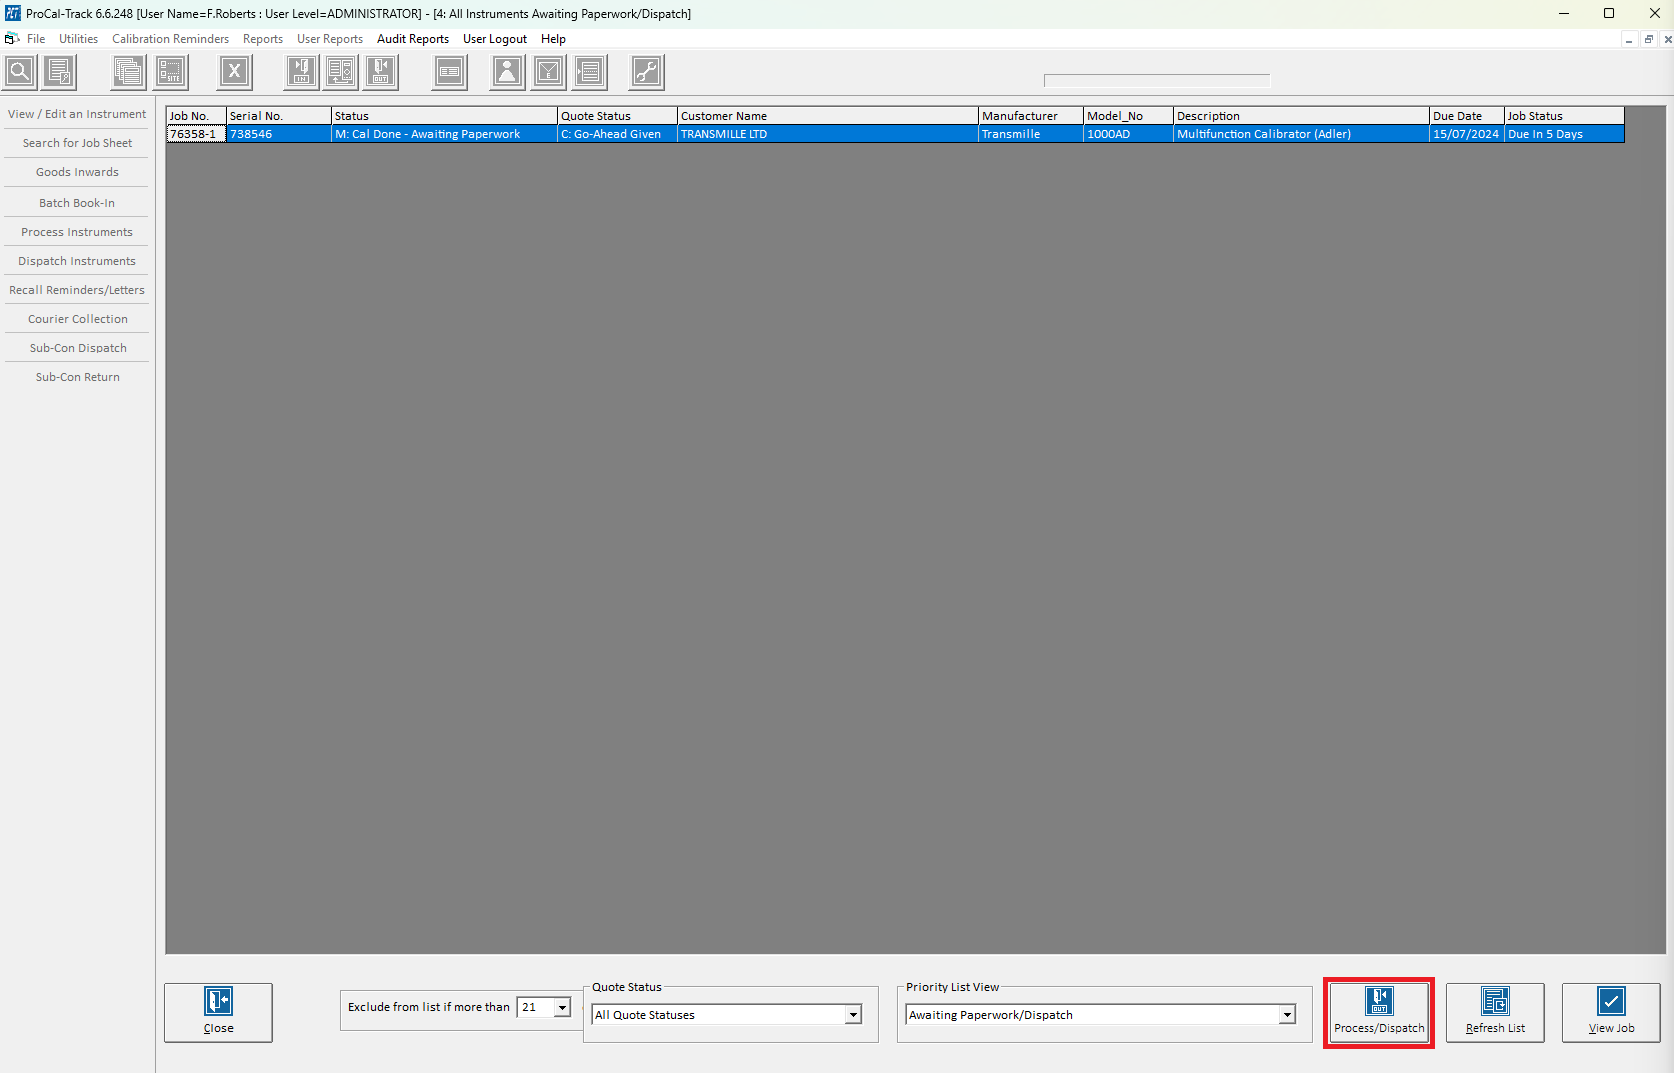Image resolution: width=1674 pixels, height=1073 pixels.
Task: Click the X toolbar icon
Action: pyautogui.click(x=235, y=72)
